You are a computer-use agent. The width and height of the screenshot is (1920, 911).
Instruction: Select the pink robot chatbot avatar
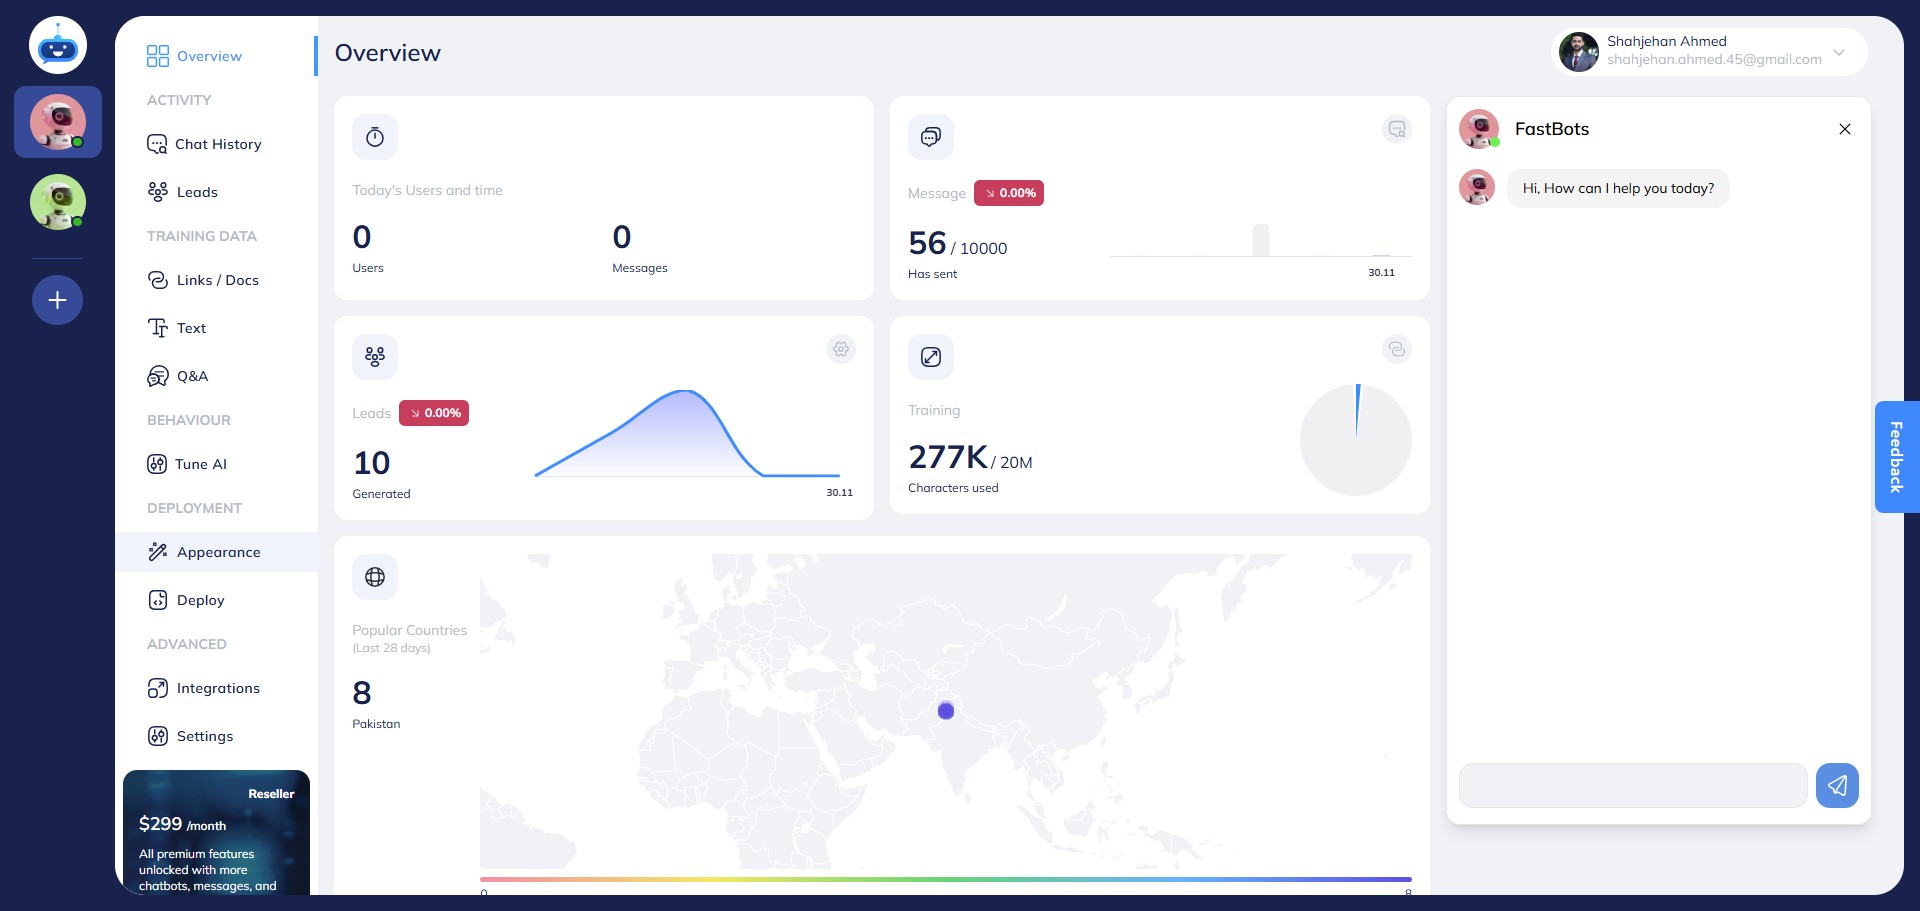point(58,122)
